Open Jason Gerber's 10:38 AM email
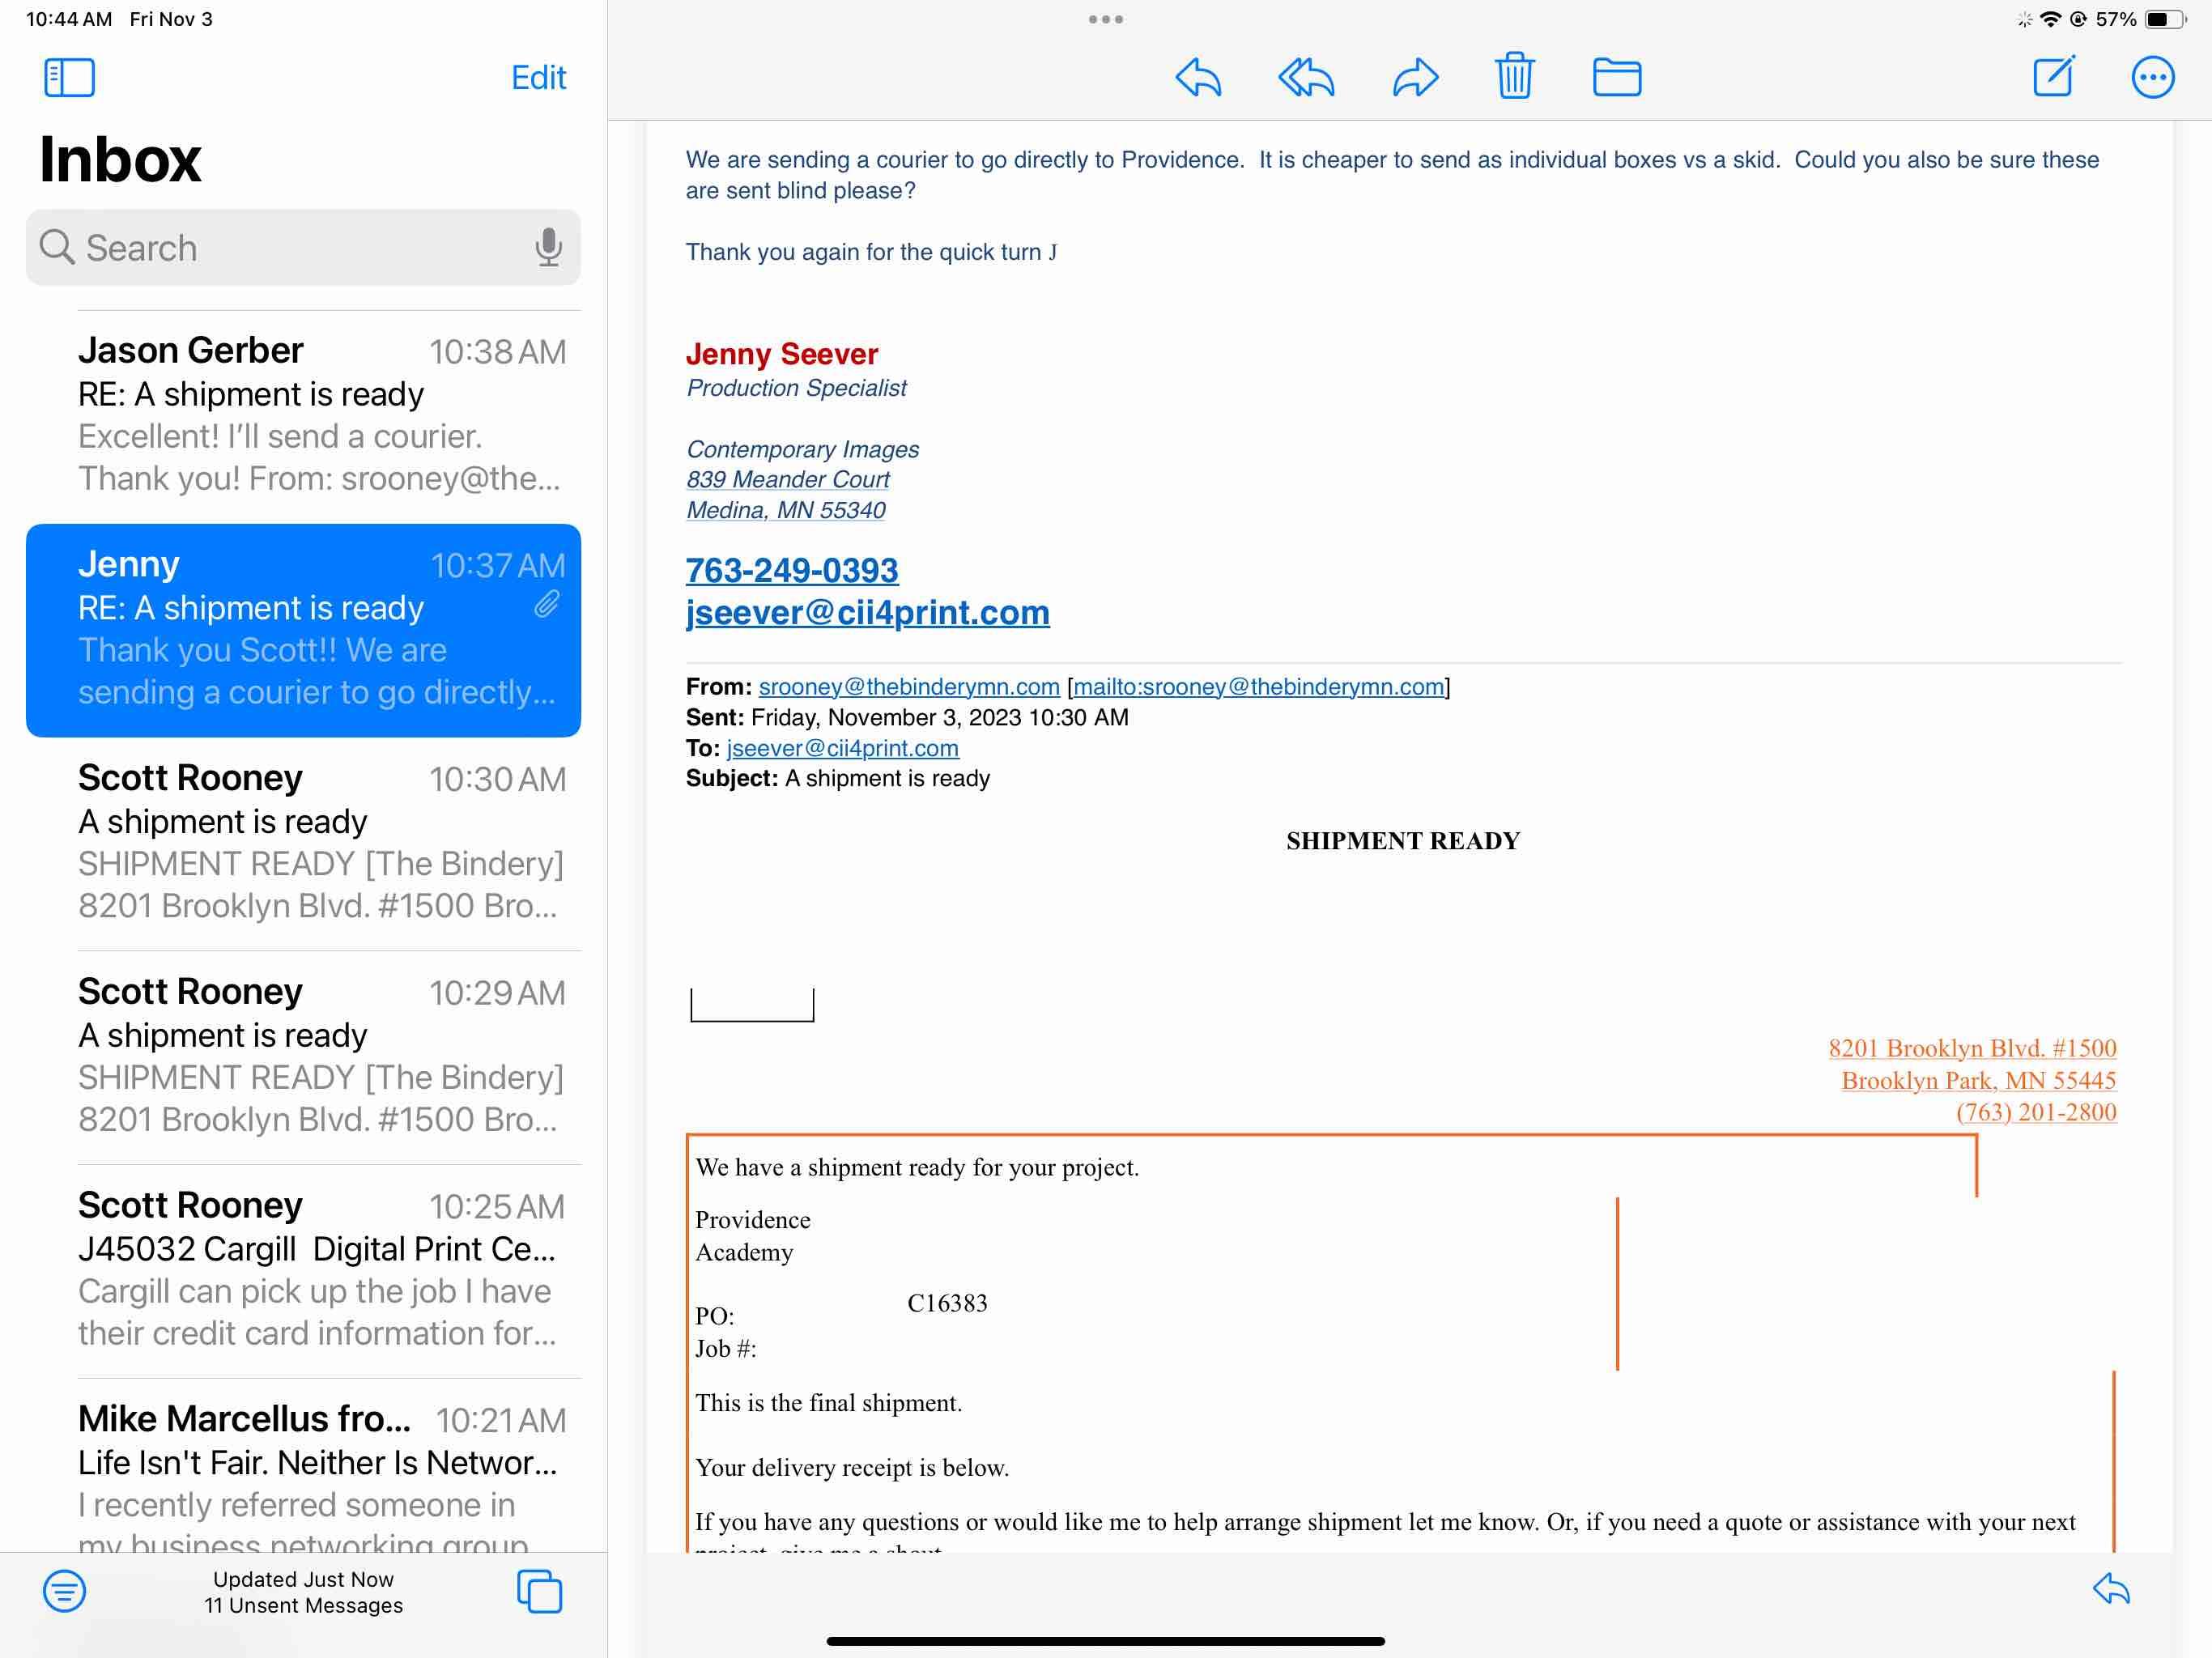The image size is (2212, 1658). (x=320, y=414)
